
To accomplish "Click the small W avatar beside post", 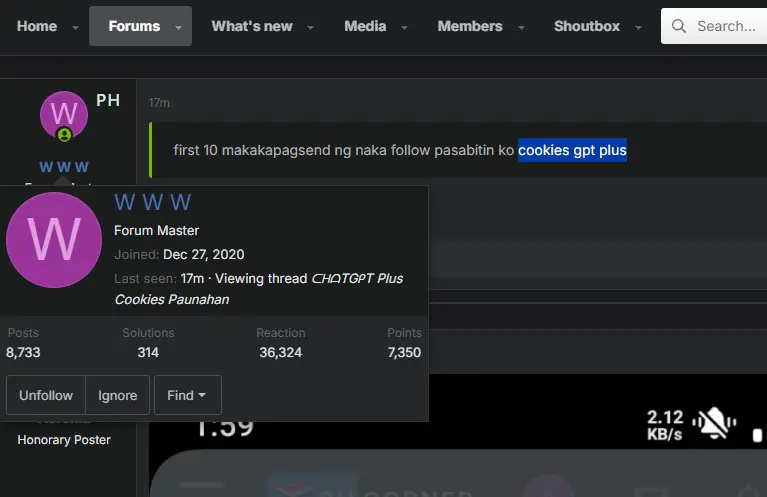I will 64,114.
